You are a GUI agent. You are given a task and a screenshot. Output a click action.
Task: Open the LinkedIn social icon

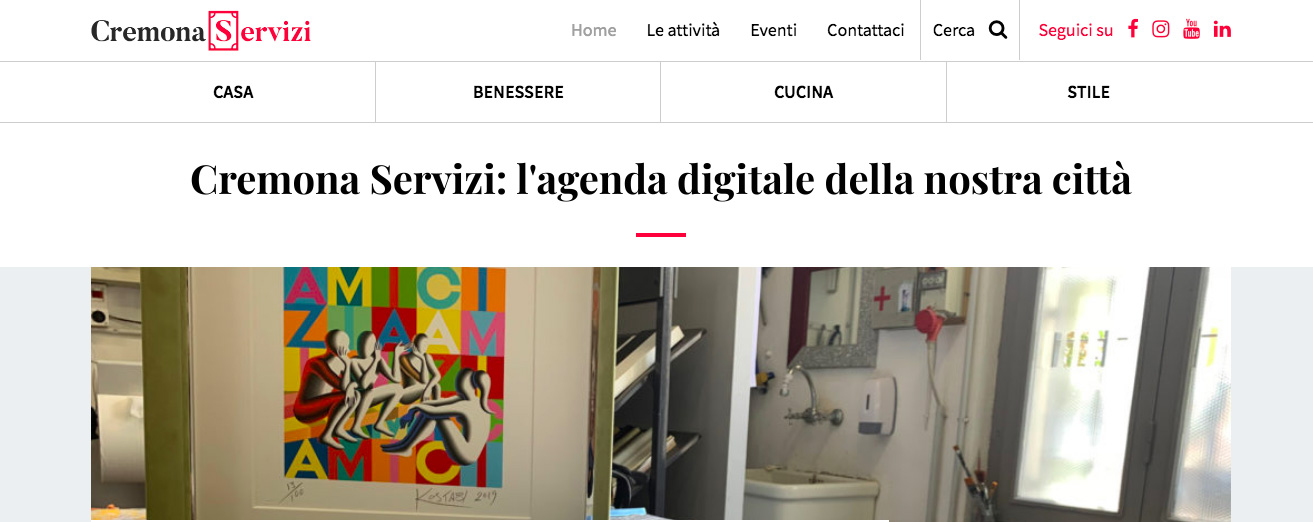pyautogui.click(x=1222, y=29)
